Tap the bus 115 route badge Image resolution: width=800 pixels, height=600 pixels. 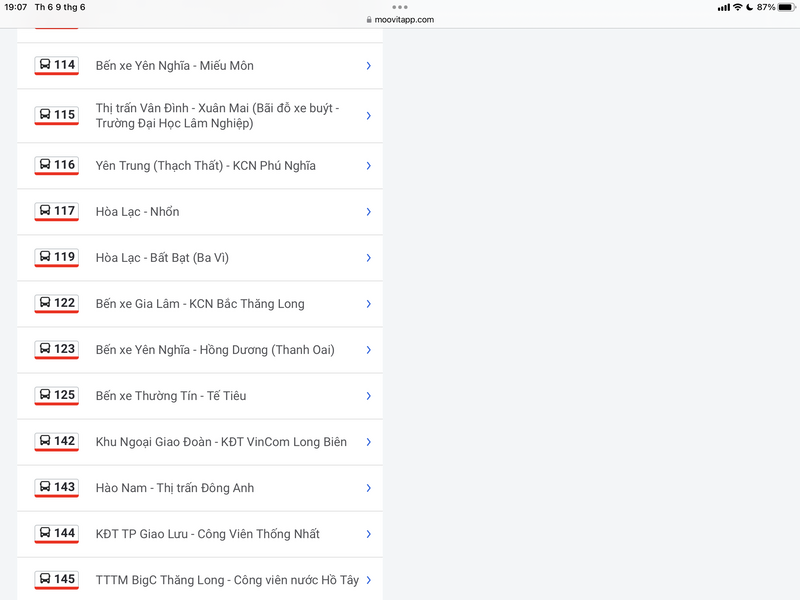57,115
